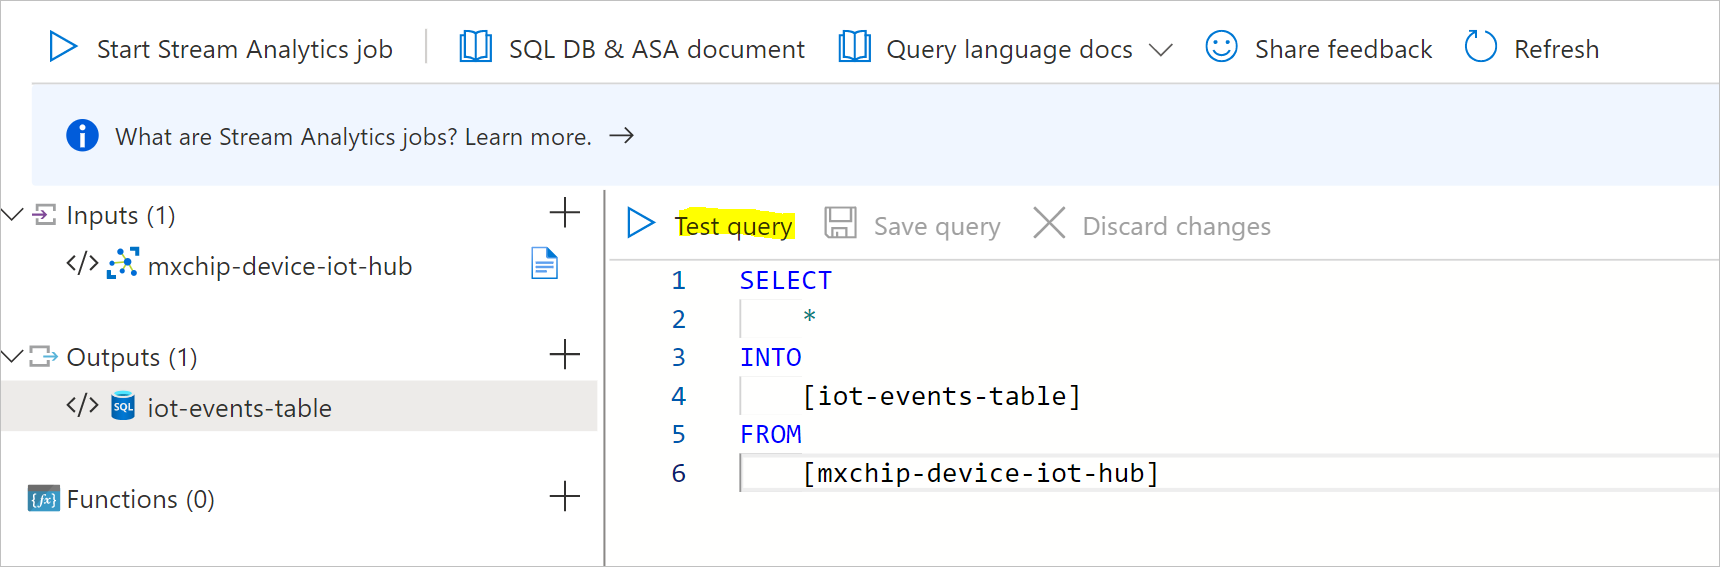This screenshot has width=1720, height=567.
Task: Click the SELECT keyword on line 1
Action: pyautogui.click(x=786, y=280)
